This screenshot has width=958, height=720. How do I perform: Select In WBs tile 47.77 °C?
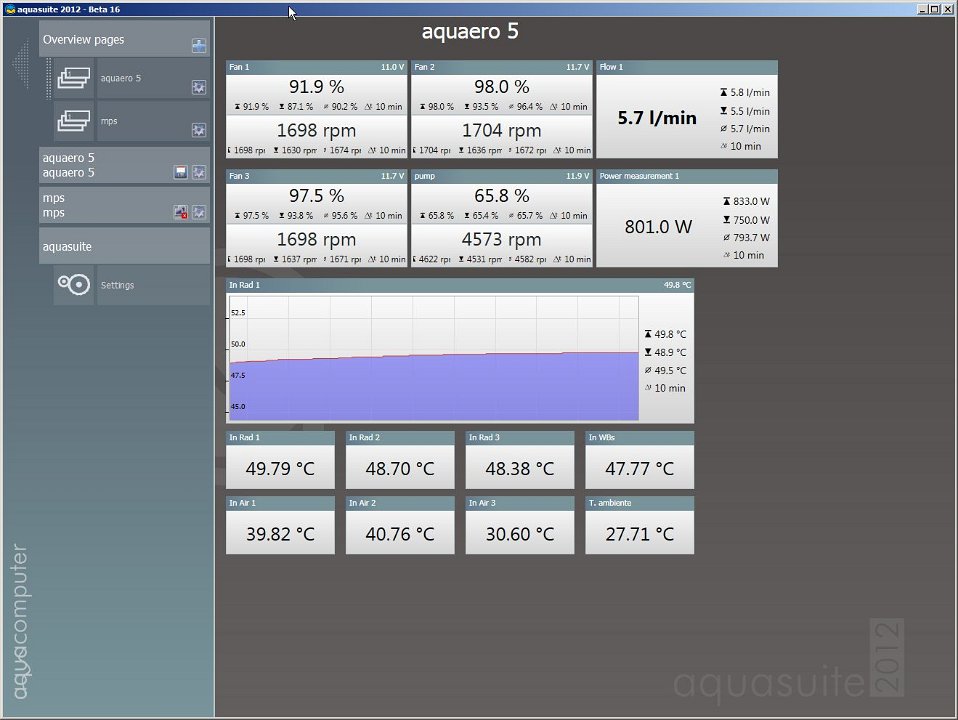coord(640,460)
